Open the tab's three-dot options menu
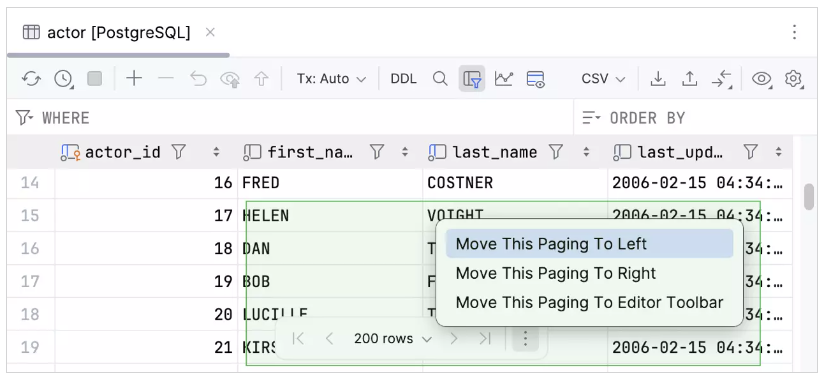The image size is (823, 380). 795,33
